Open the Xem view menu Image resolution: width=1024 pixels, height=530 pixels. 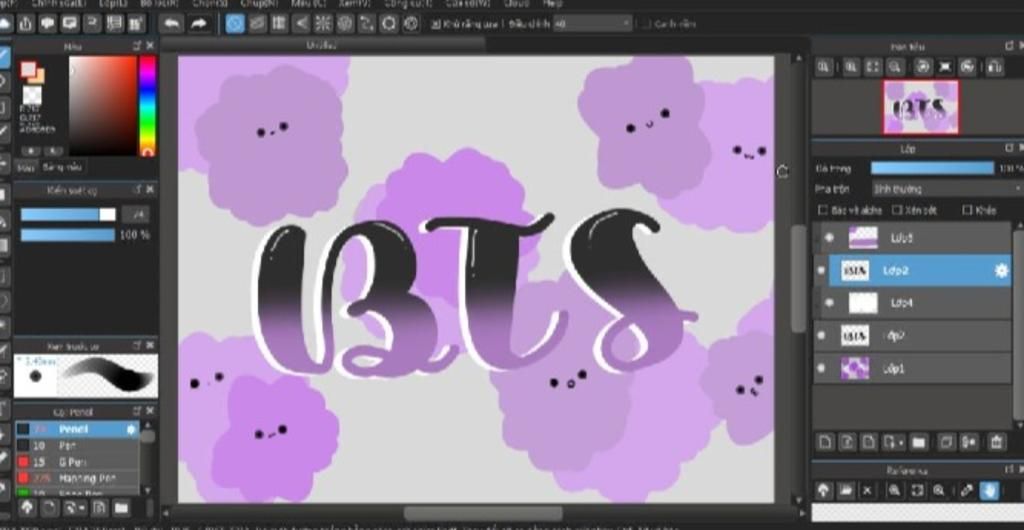355,3
